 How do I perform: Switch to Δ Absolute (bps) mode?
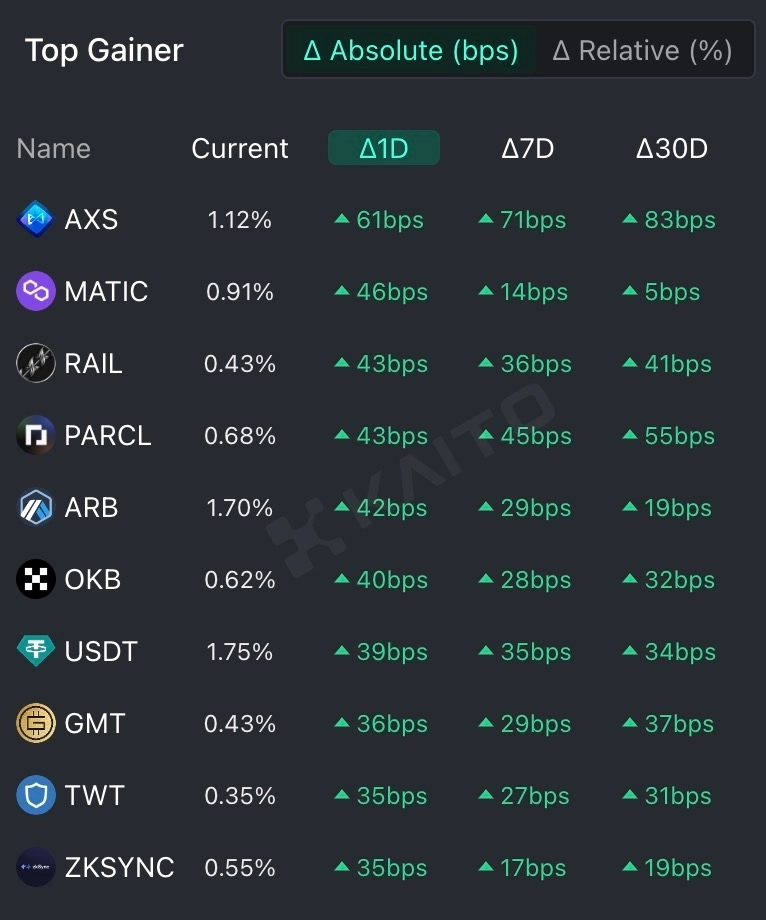[x=411, y=50]
